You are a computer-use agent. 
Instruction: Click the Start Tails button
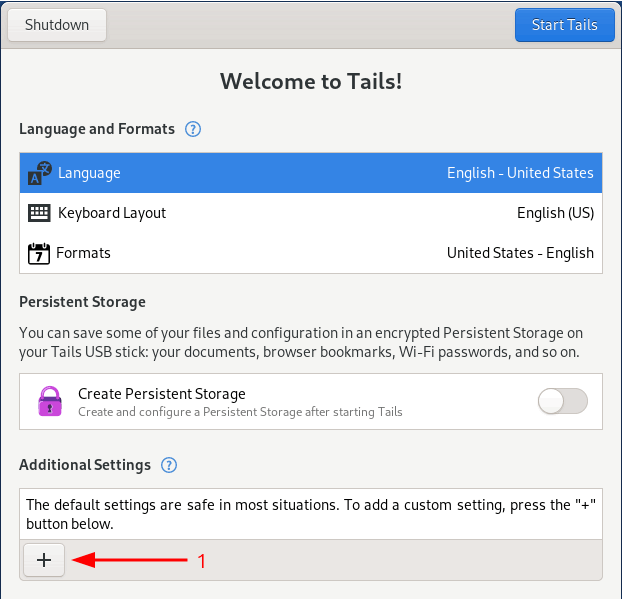tap(564, 25)
